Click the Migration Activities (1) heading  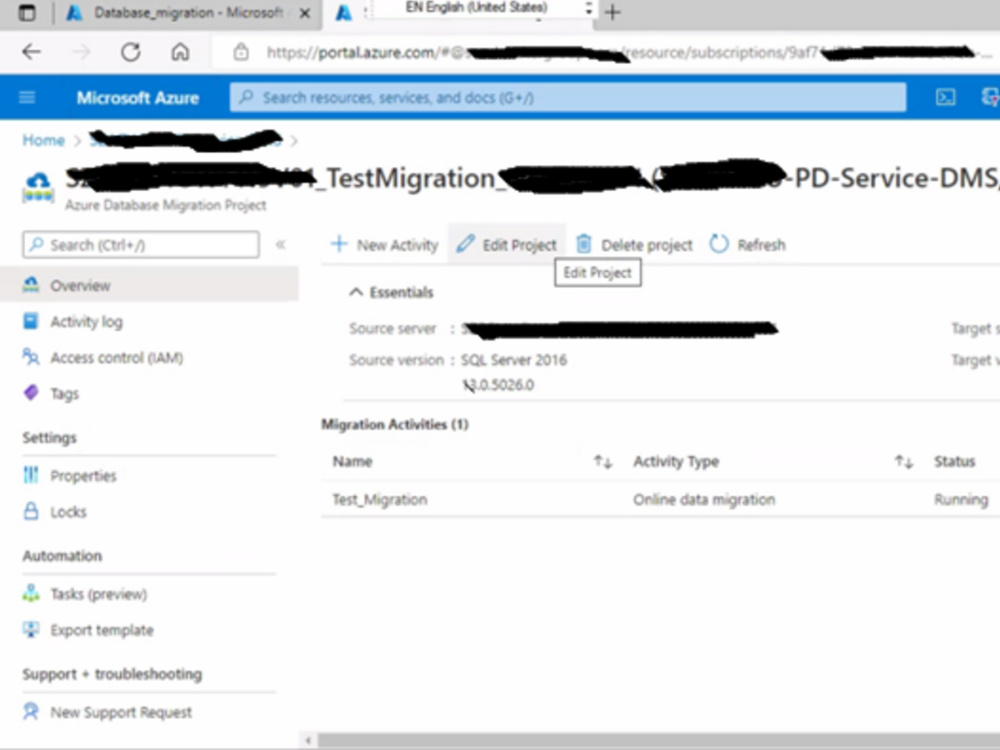[395, 424]
